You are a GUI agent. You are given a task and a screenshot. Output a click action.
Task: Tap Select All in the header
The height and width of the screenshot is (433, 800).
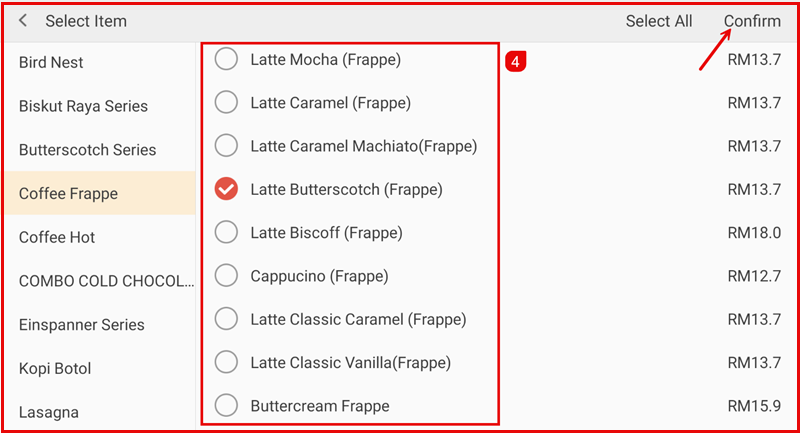(658, 21)
